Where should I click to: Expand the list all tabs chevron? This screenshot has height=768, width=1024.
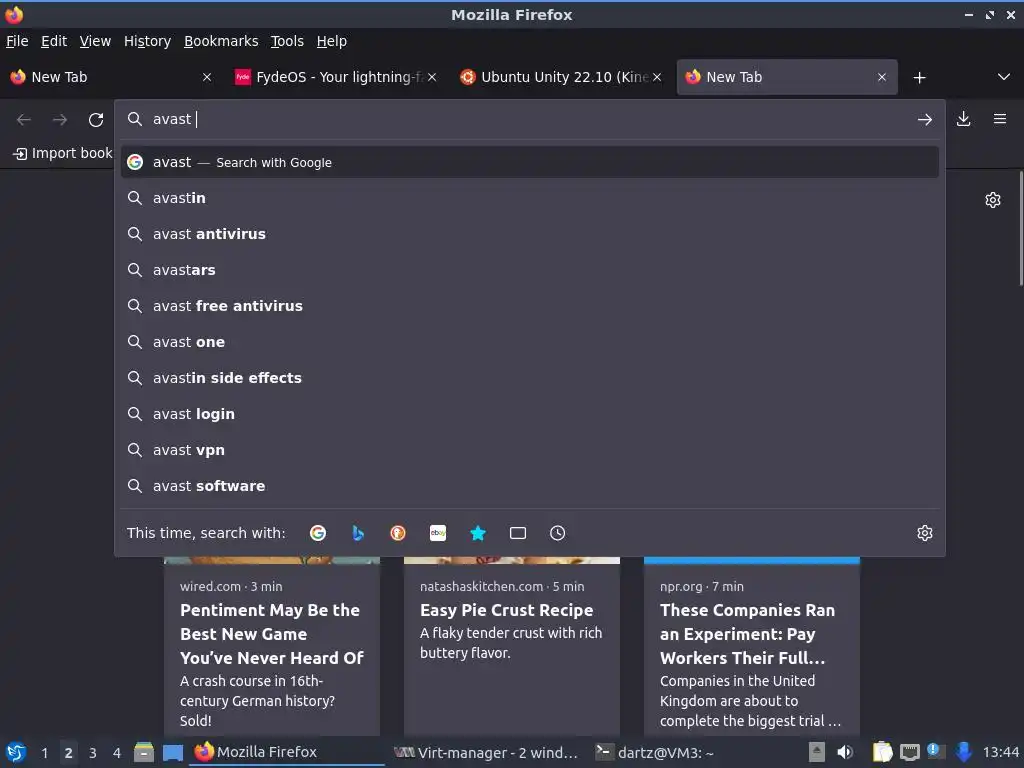click(1004, 77)
